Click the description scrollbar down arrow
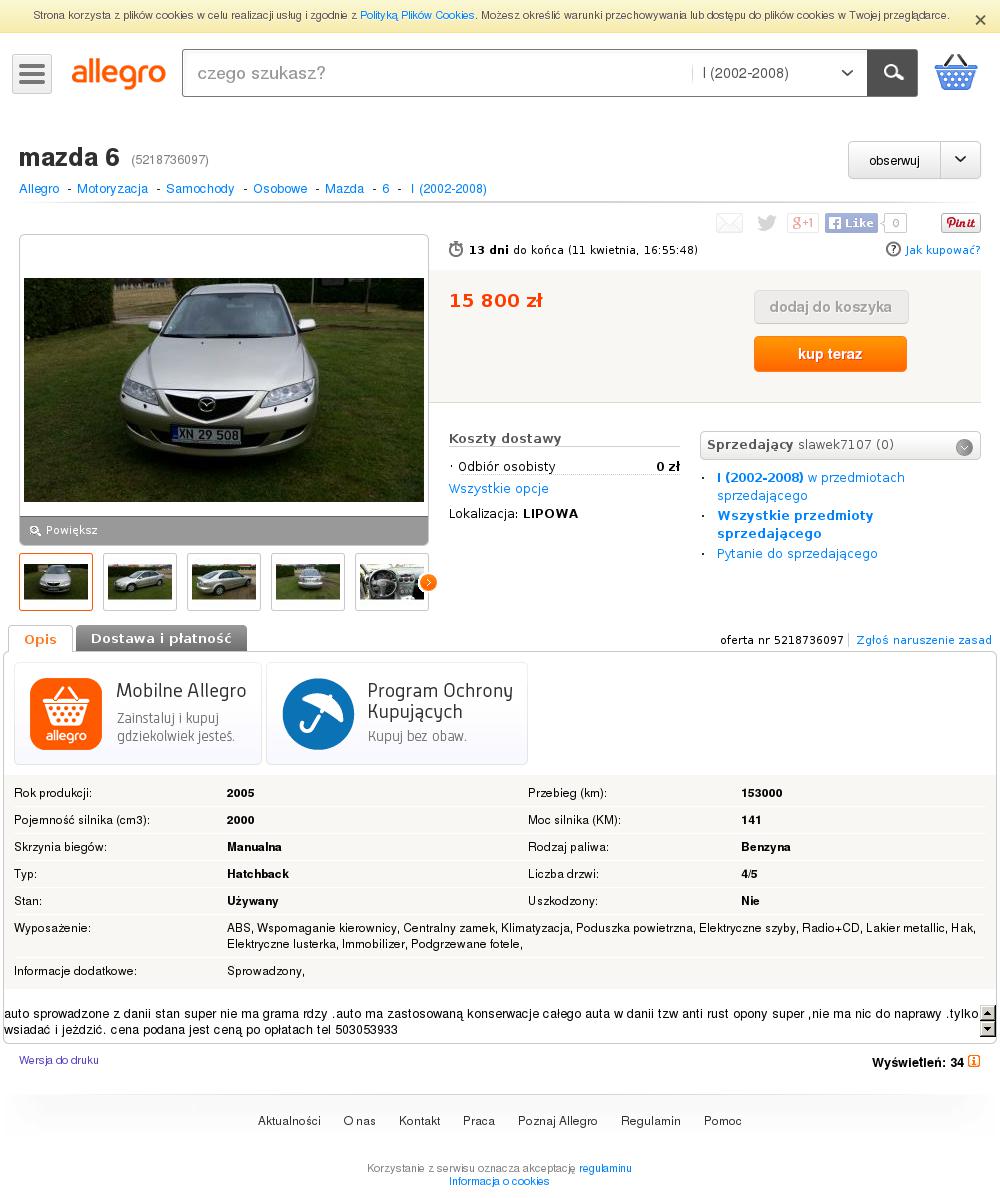Viewport: 1000px width, 1198px height. coord(988,1029)
